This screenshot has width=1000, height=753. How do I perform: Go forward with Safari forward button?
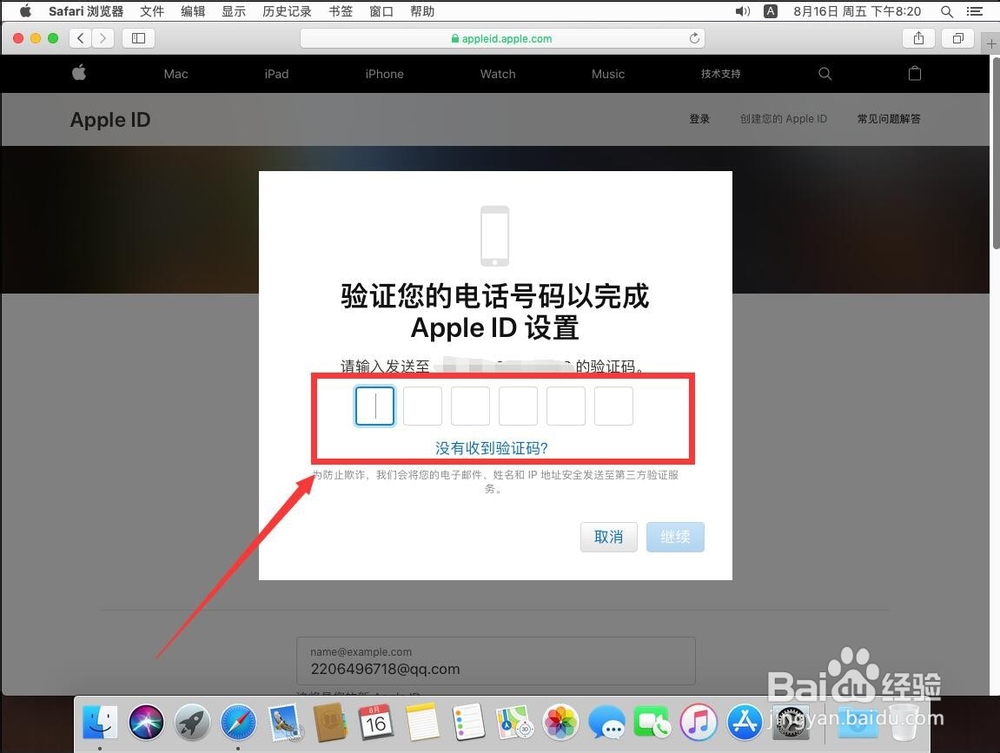(103, 38)
